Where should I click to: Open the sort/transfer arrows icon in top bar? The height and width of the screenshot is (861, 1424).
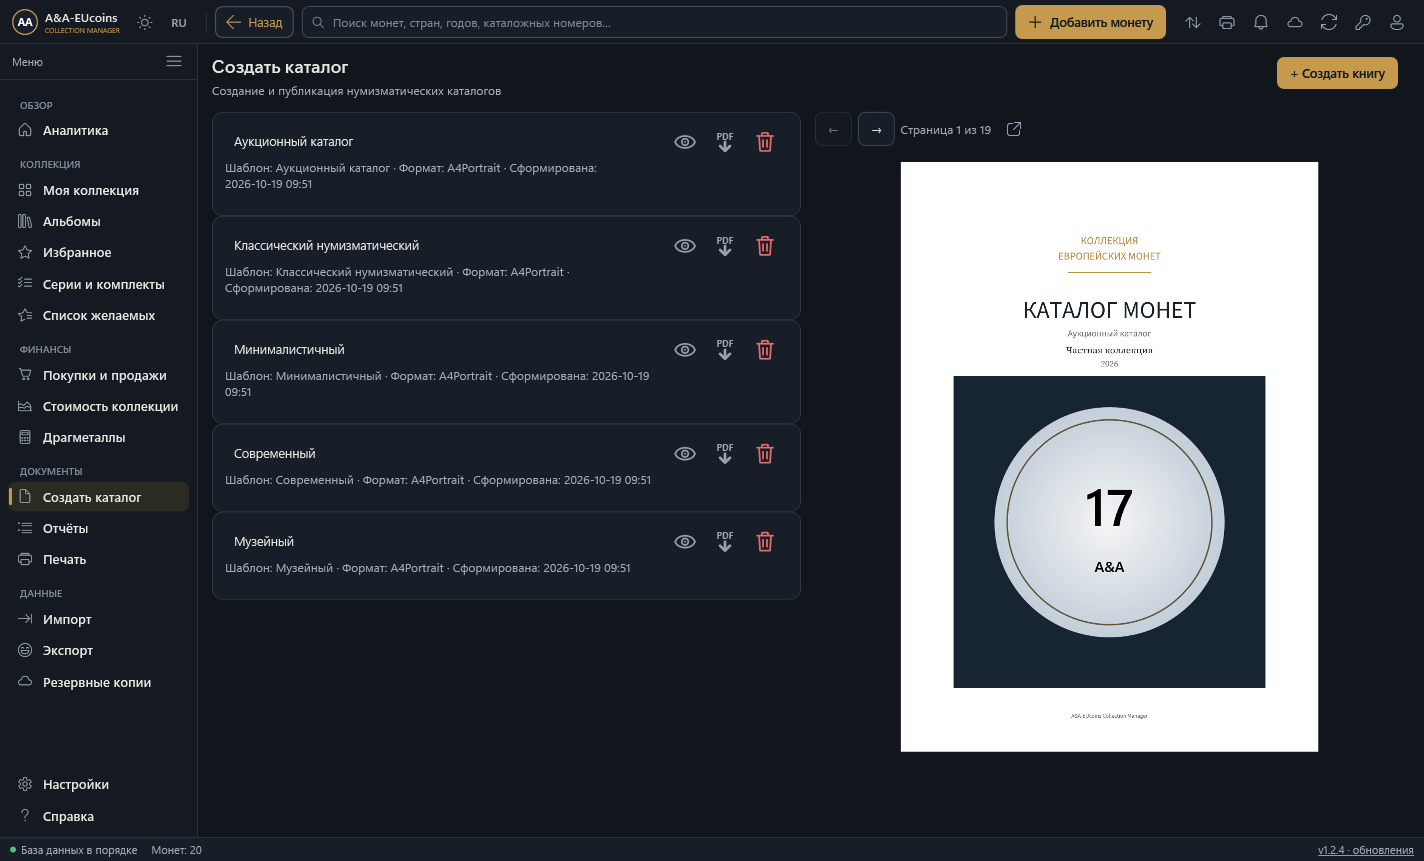(1193, 22)
